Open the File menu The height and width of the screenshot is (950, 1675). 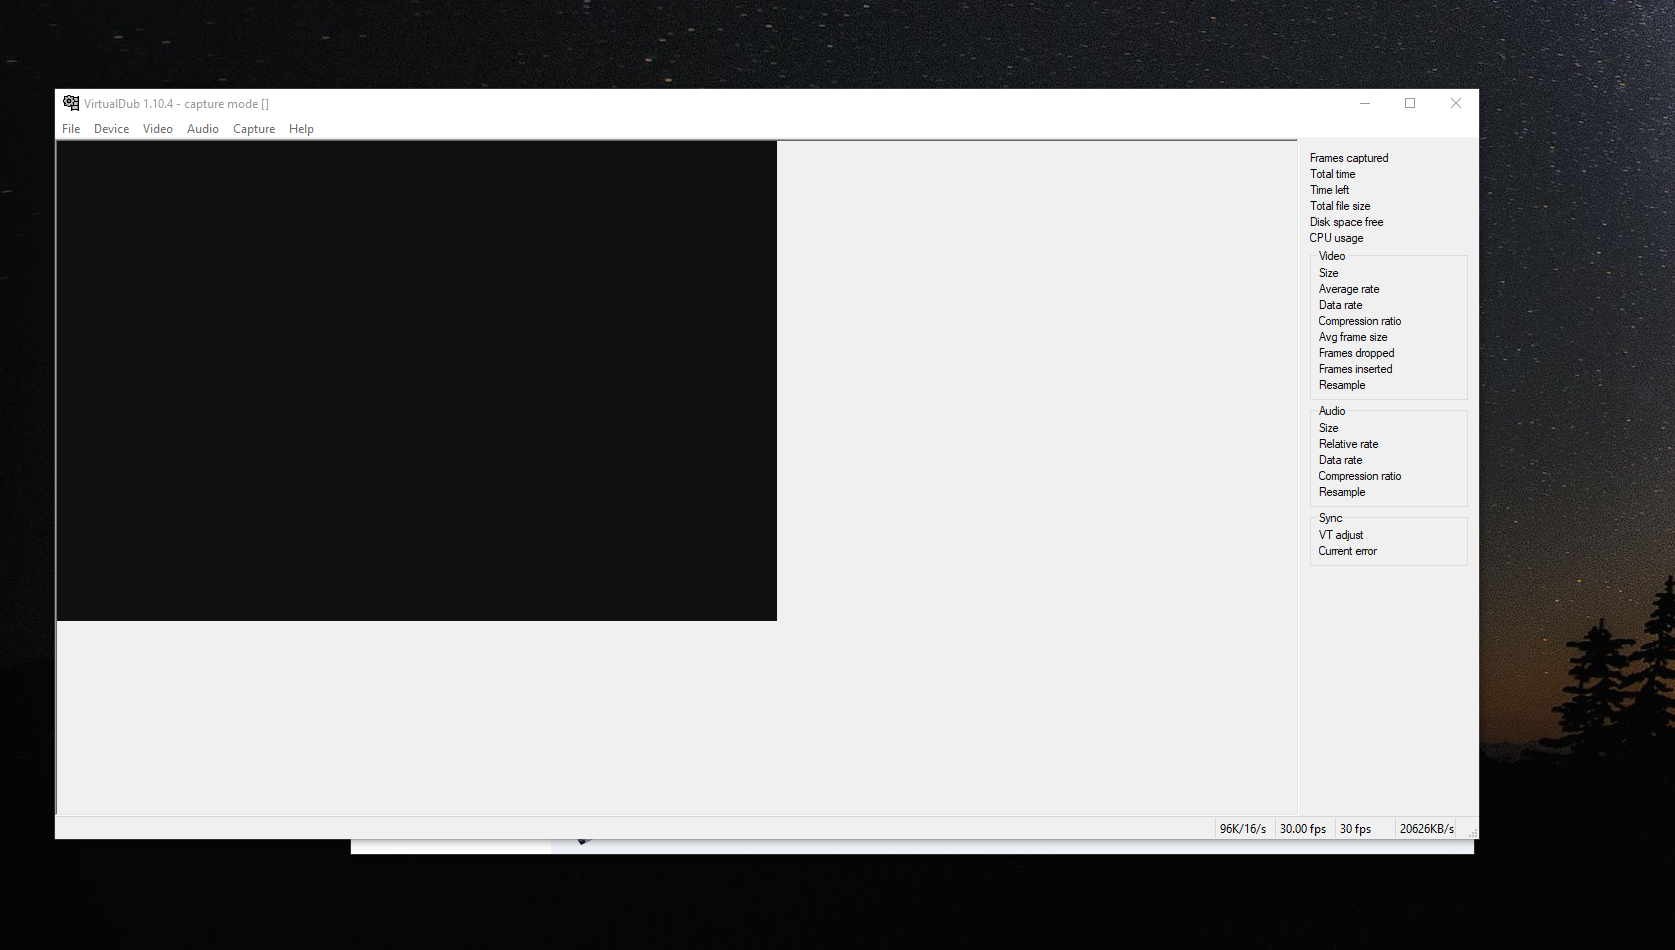71,129
